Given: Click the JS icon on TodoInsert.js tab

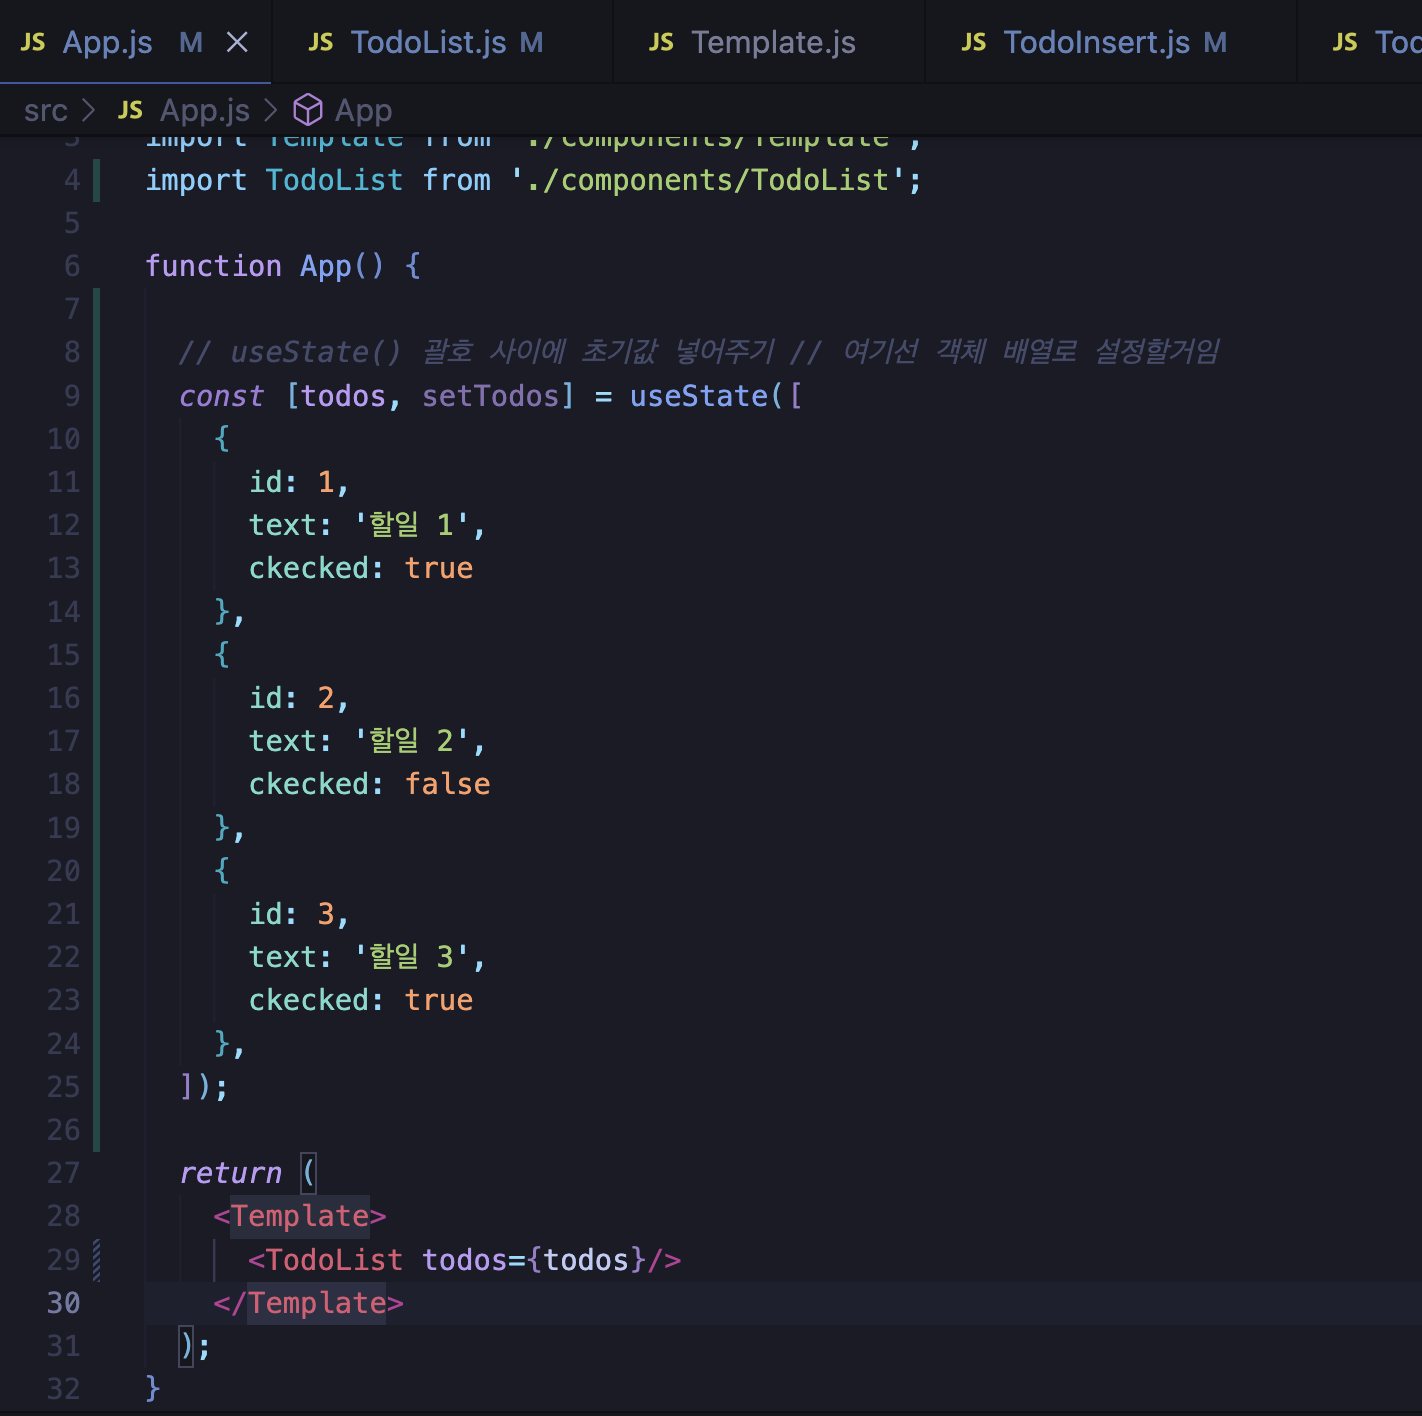Looking at the screenshot, I should click(974, 42).
